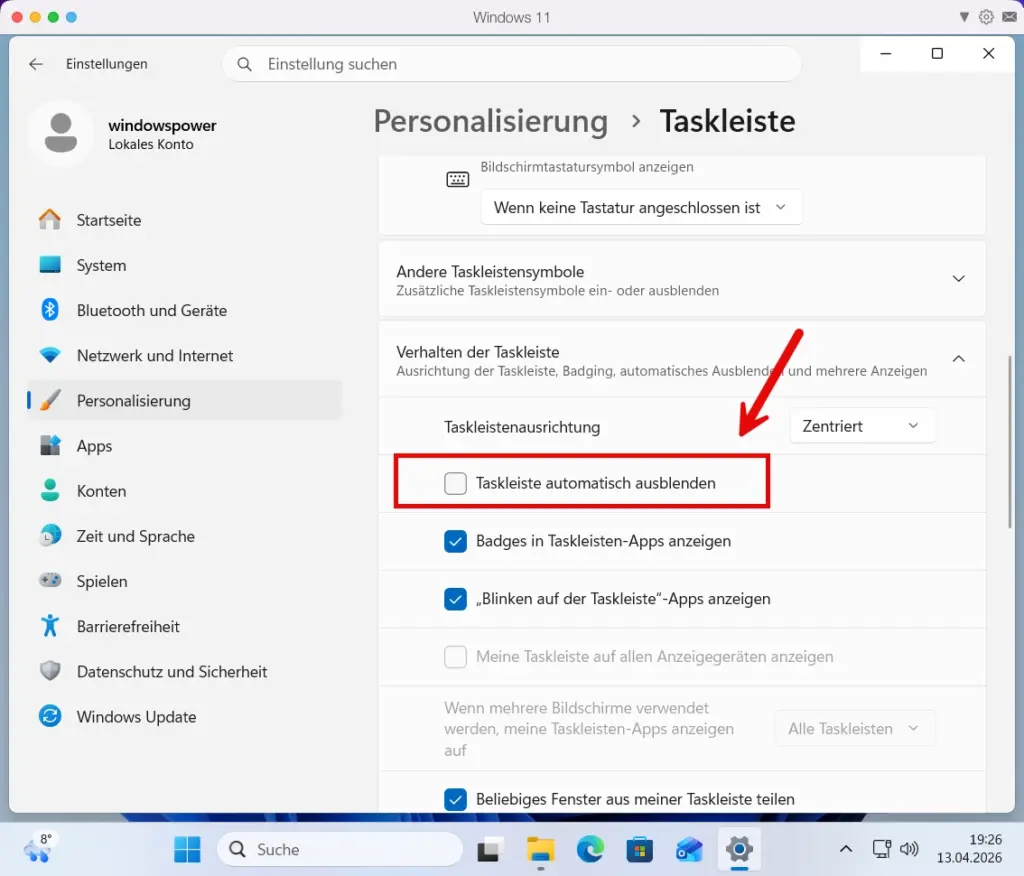Open the weather widget showing 8°
1024x876 pixels.
click(x=38, y=848)
